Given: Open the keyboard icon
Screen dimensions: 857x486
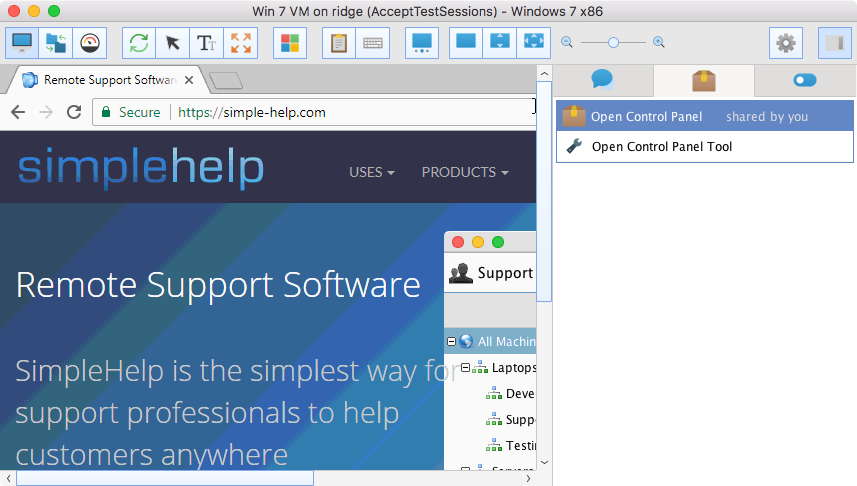Looking at the screenshot, I should 373,43.
